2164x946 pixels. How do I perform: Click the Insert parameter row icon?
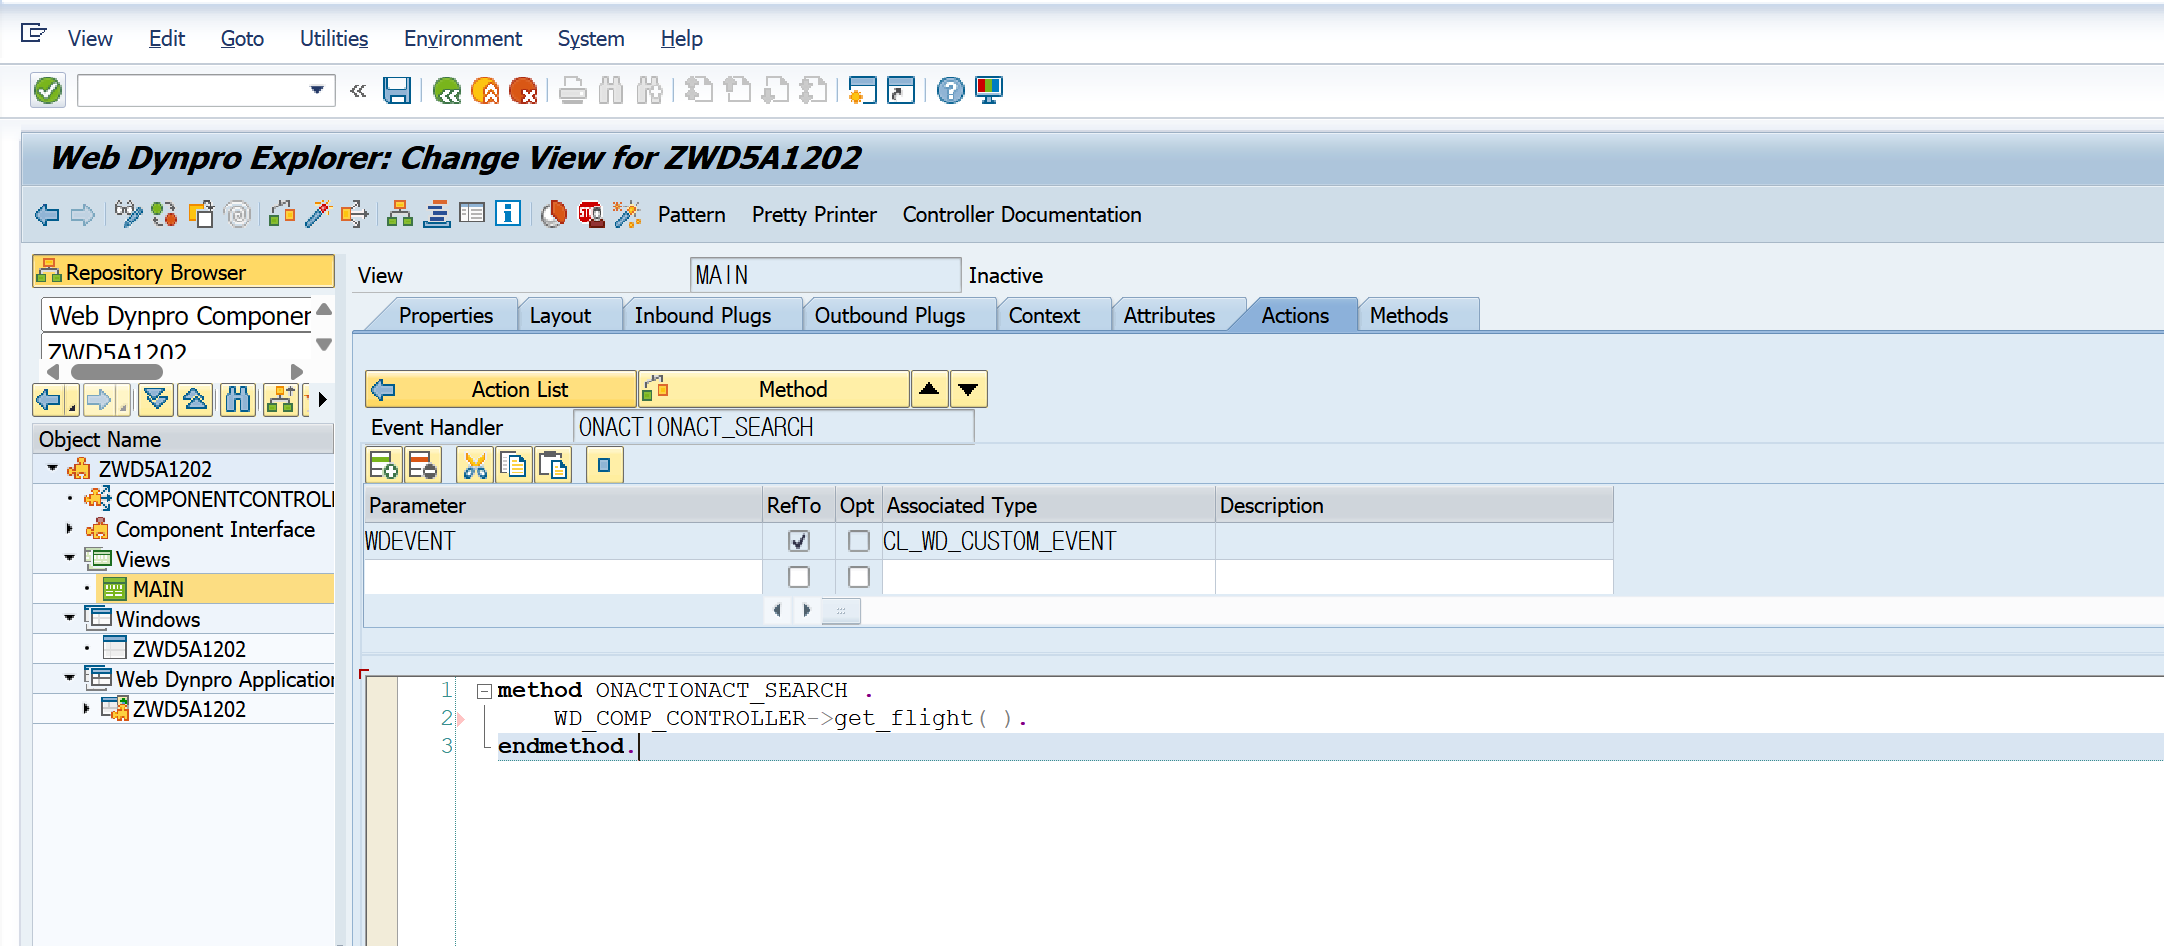tap(384, 465)
